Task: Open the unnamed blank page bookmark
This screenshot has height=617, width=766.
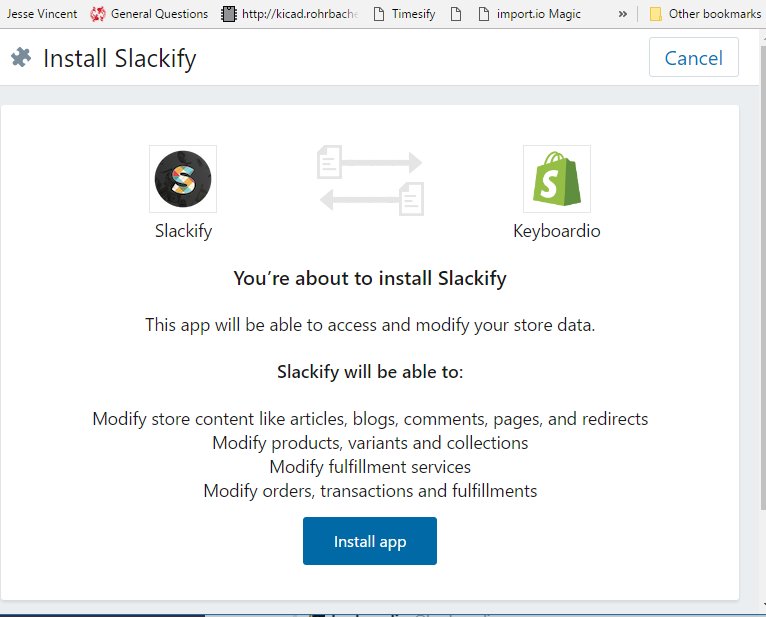Action: (456, 14)
